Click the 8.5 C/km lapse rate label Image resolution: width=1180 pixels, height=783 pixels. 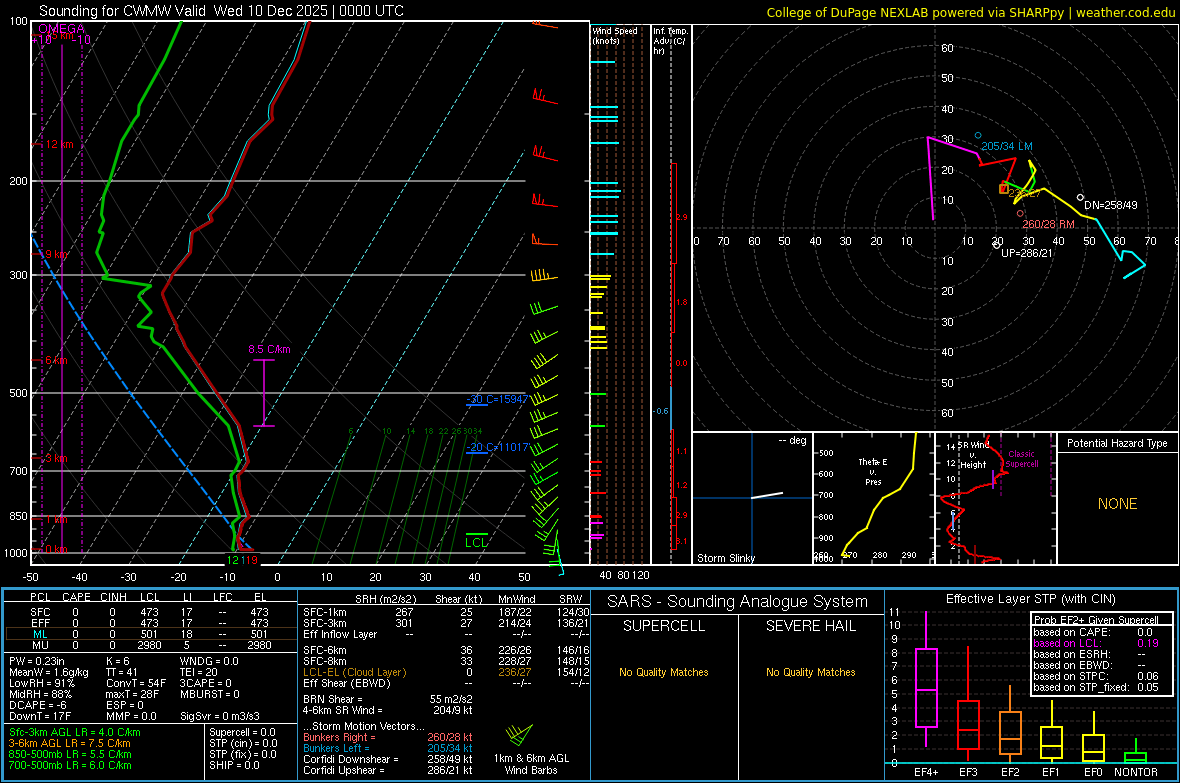pyautogui.click(x=269, y=349)
